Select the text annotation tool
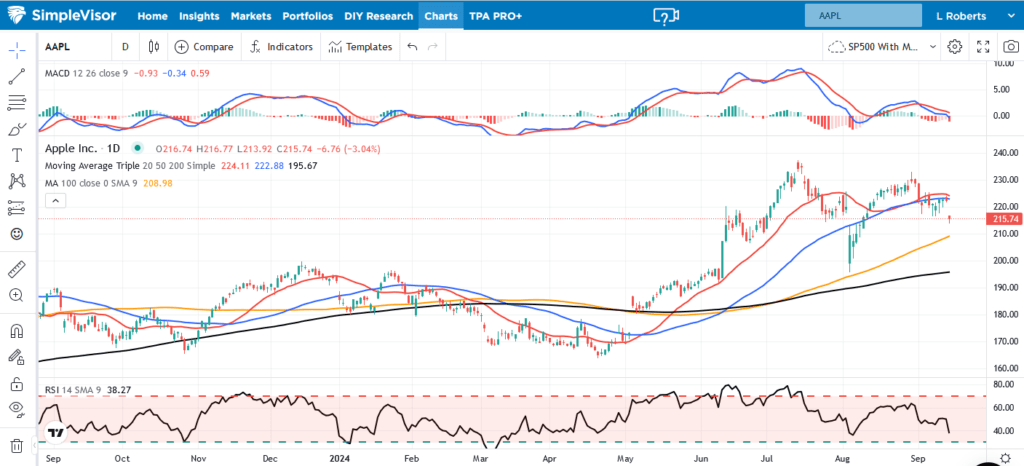This screenshot has height=466, width=1024. 17,155
